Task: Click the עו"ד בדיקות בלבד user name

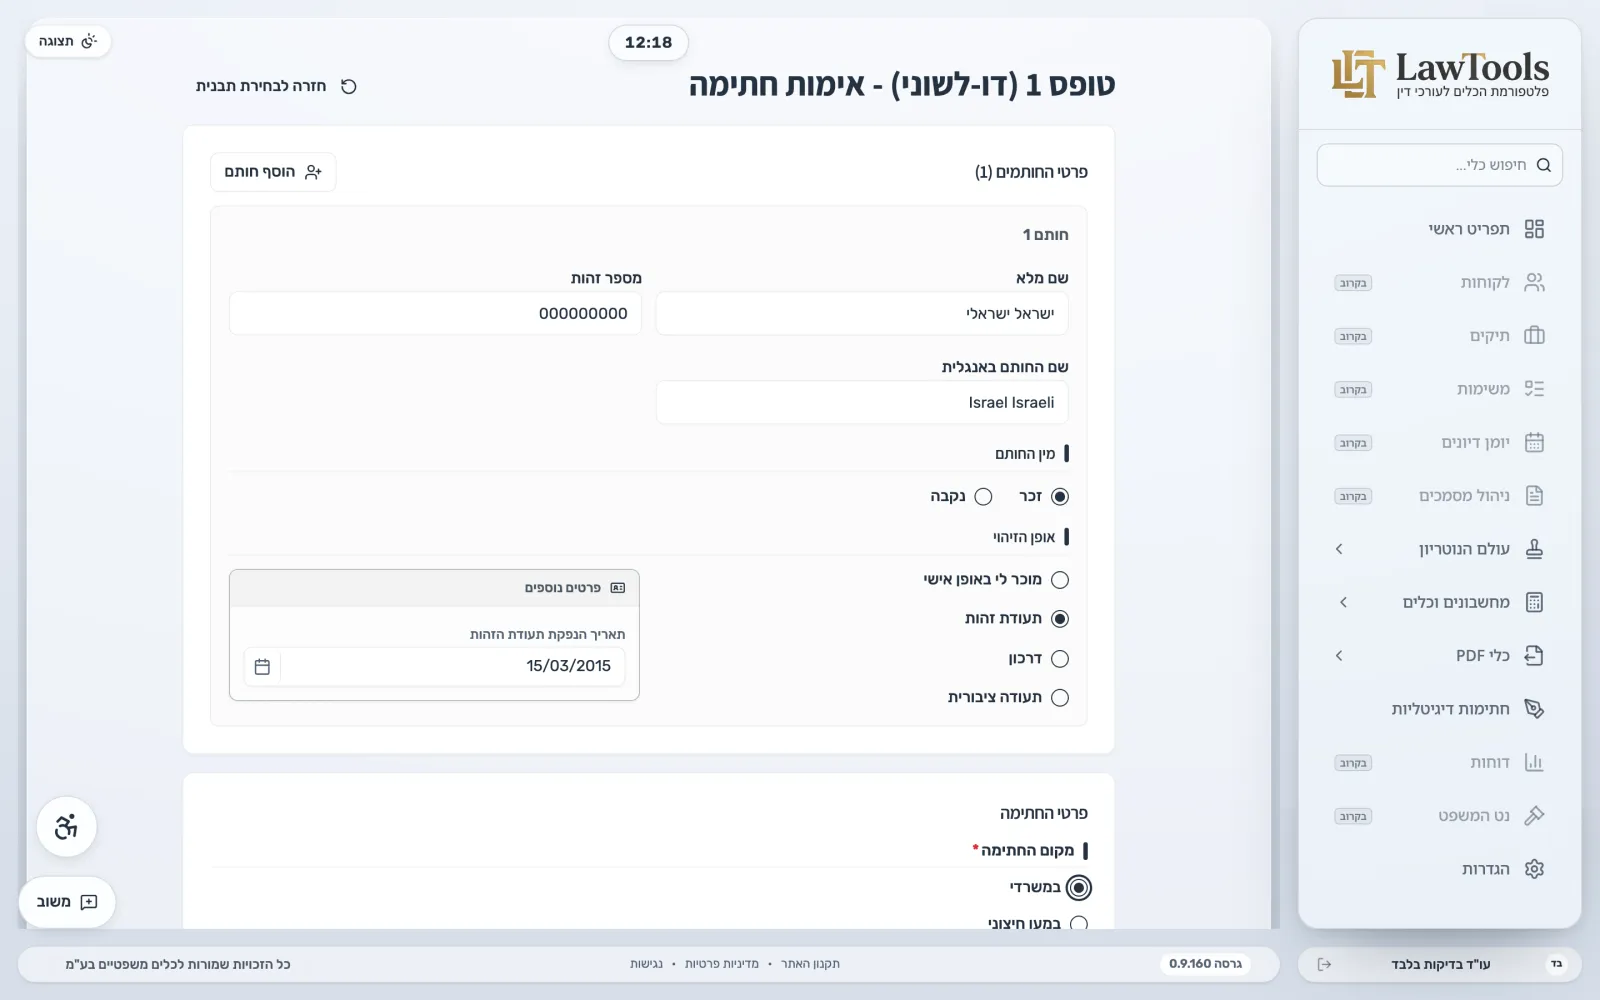Action: [x=1440, y=964]
